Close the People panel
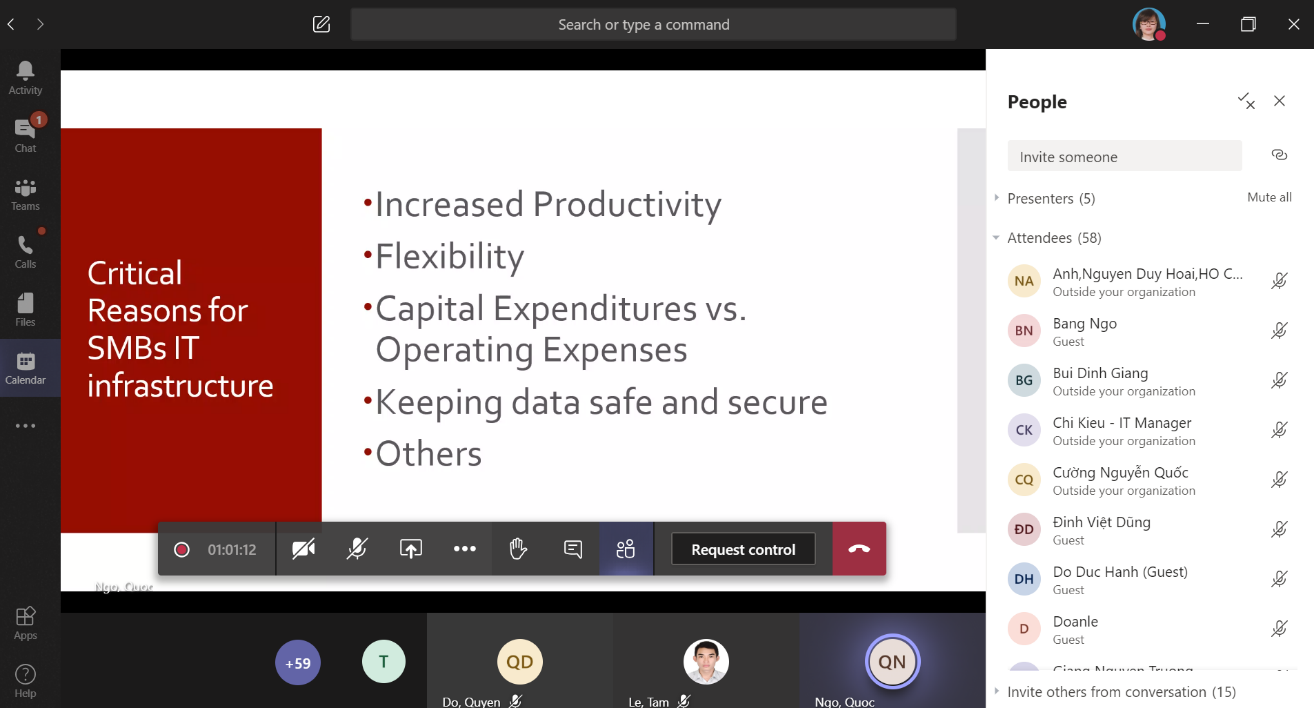1314x708 pixels. [1279, 101]
